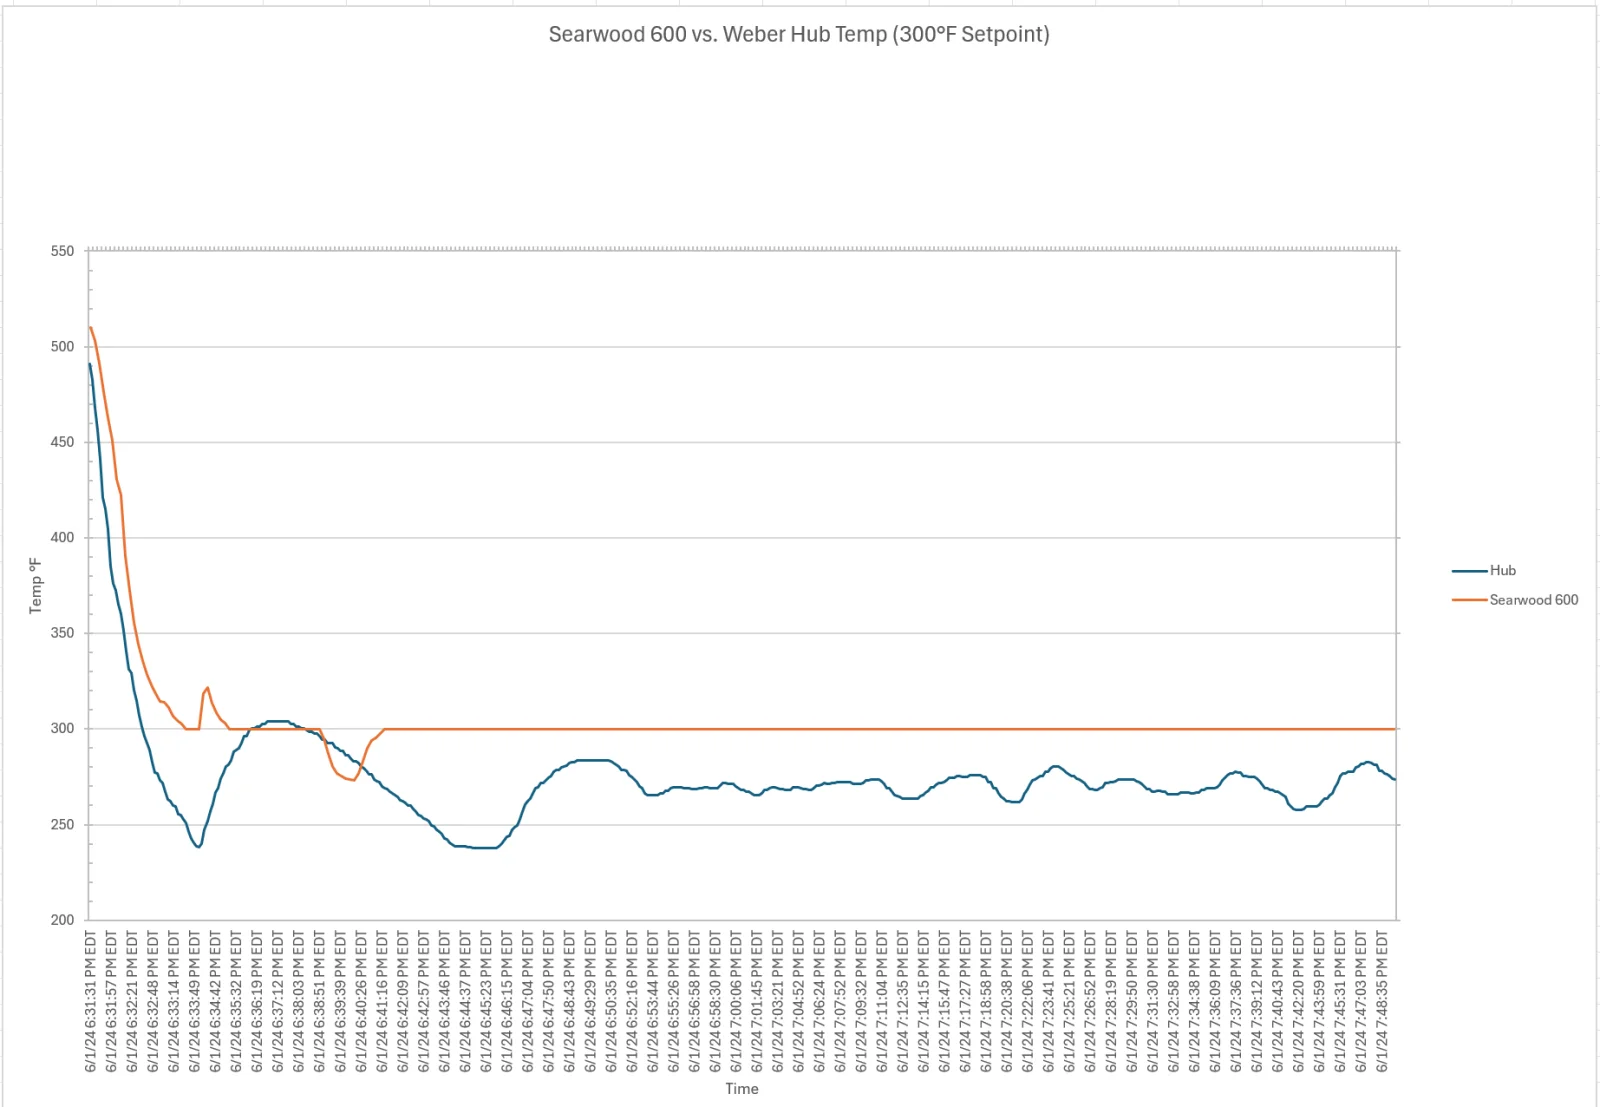The image size is (1600, 1107).
Task: Click the 500 y-axis tick label
Action: point(62,346)
